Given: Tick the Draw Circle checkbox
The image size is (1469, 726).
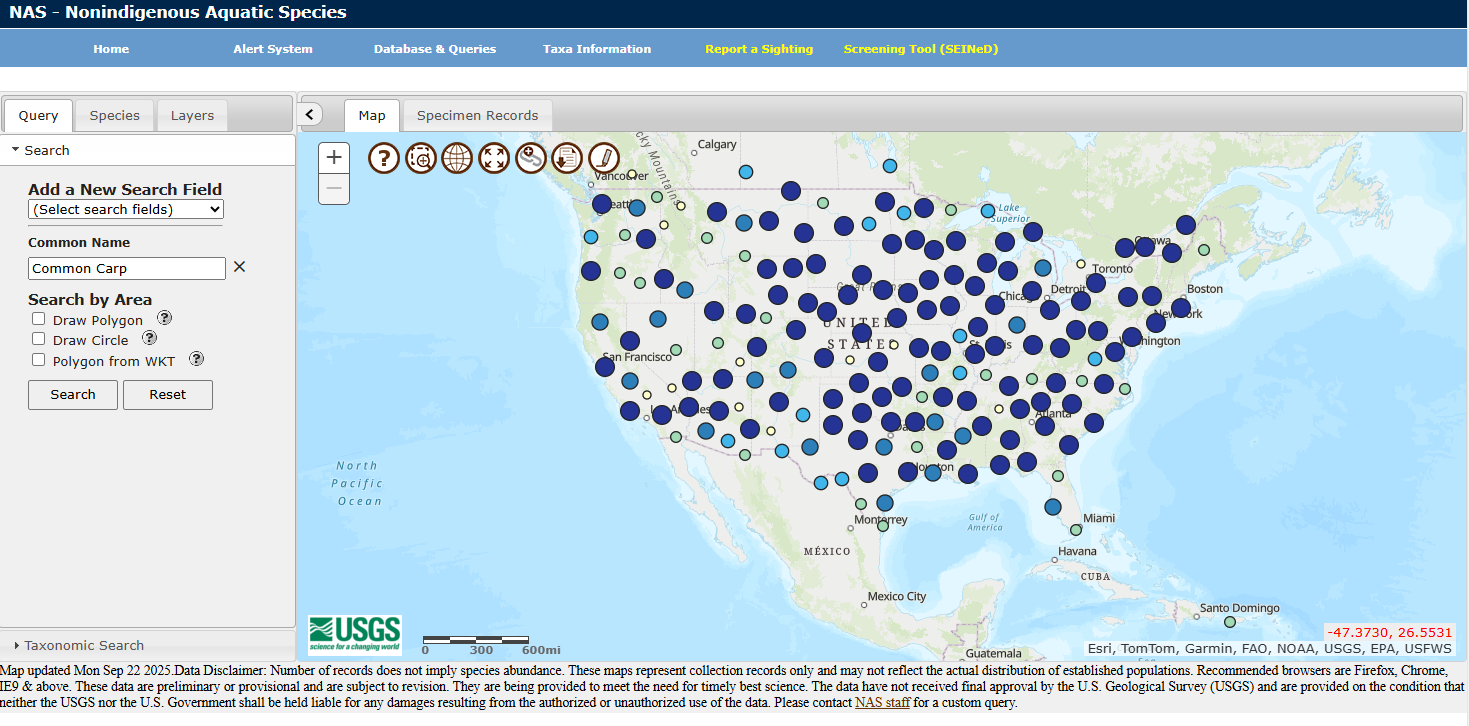Looking at the screenshot, I should 39,339.
